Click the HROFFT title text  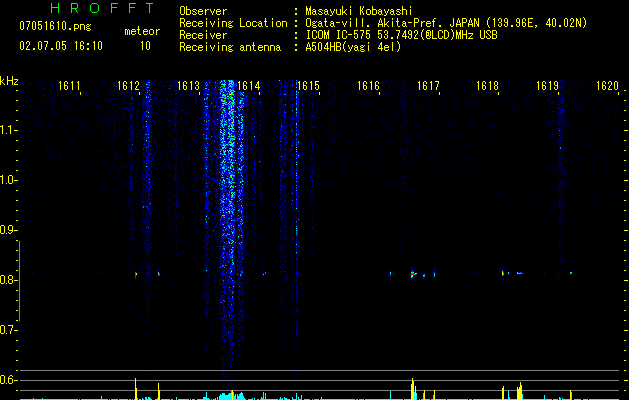103,8
